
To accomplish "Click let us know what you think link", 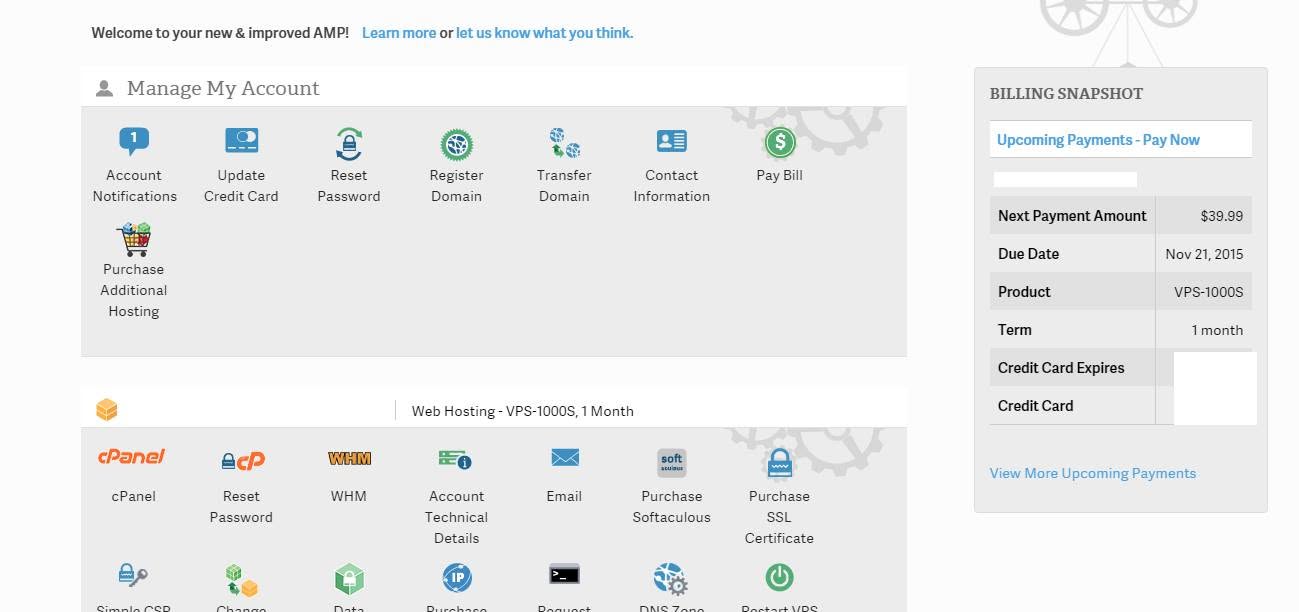I will point(545,33).
